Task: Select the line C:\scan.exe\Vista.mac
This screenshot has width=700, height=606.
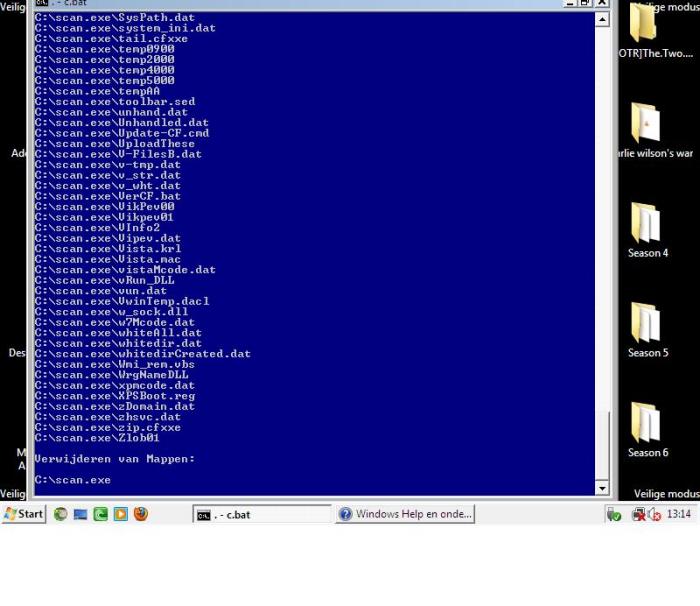Action: coord(108,259)
